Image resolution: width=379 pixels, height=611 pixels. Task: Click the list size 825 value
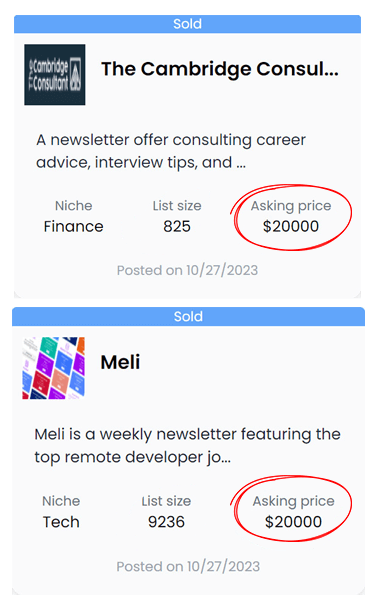(x=177, y=226)
